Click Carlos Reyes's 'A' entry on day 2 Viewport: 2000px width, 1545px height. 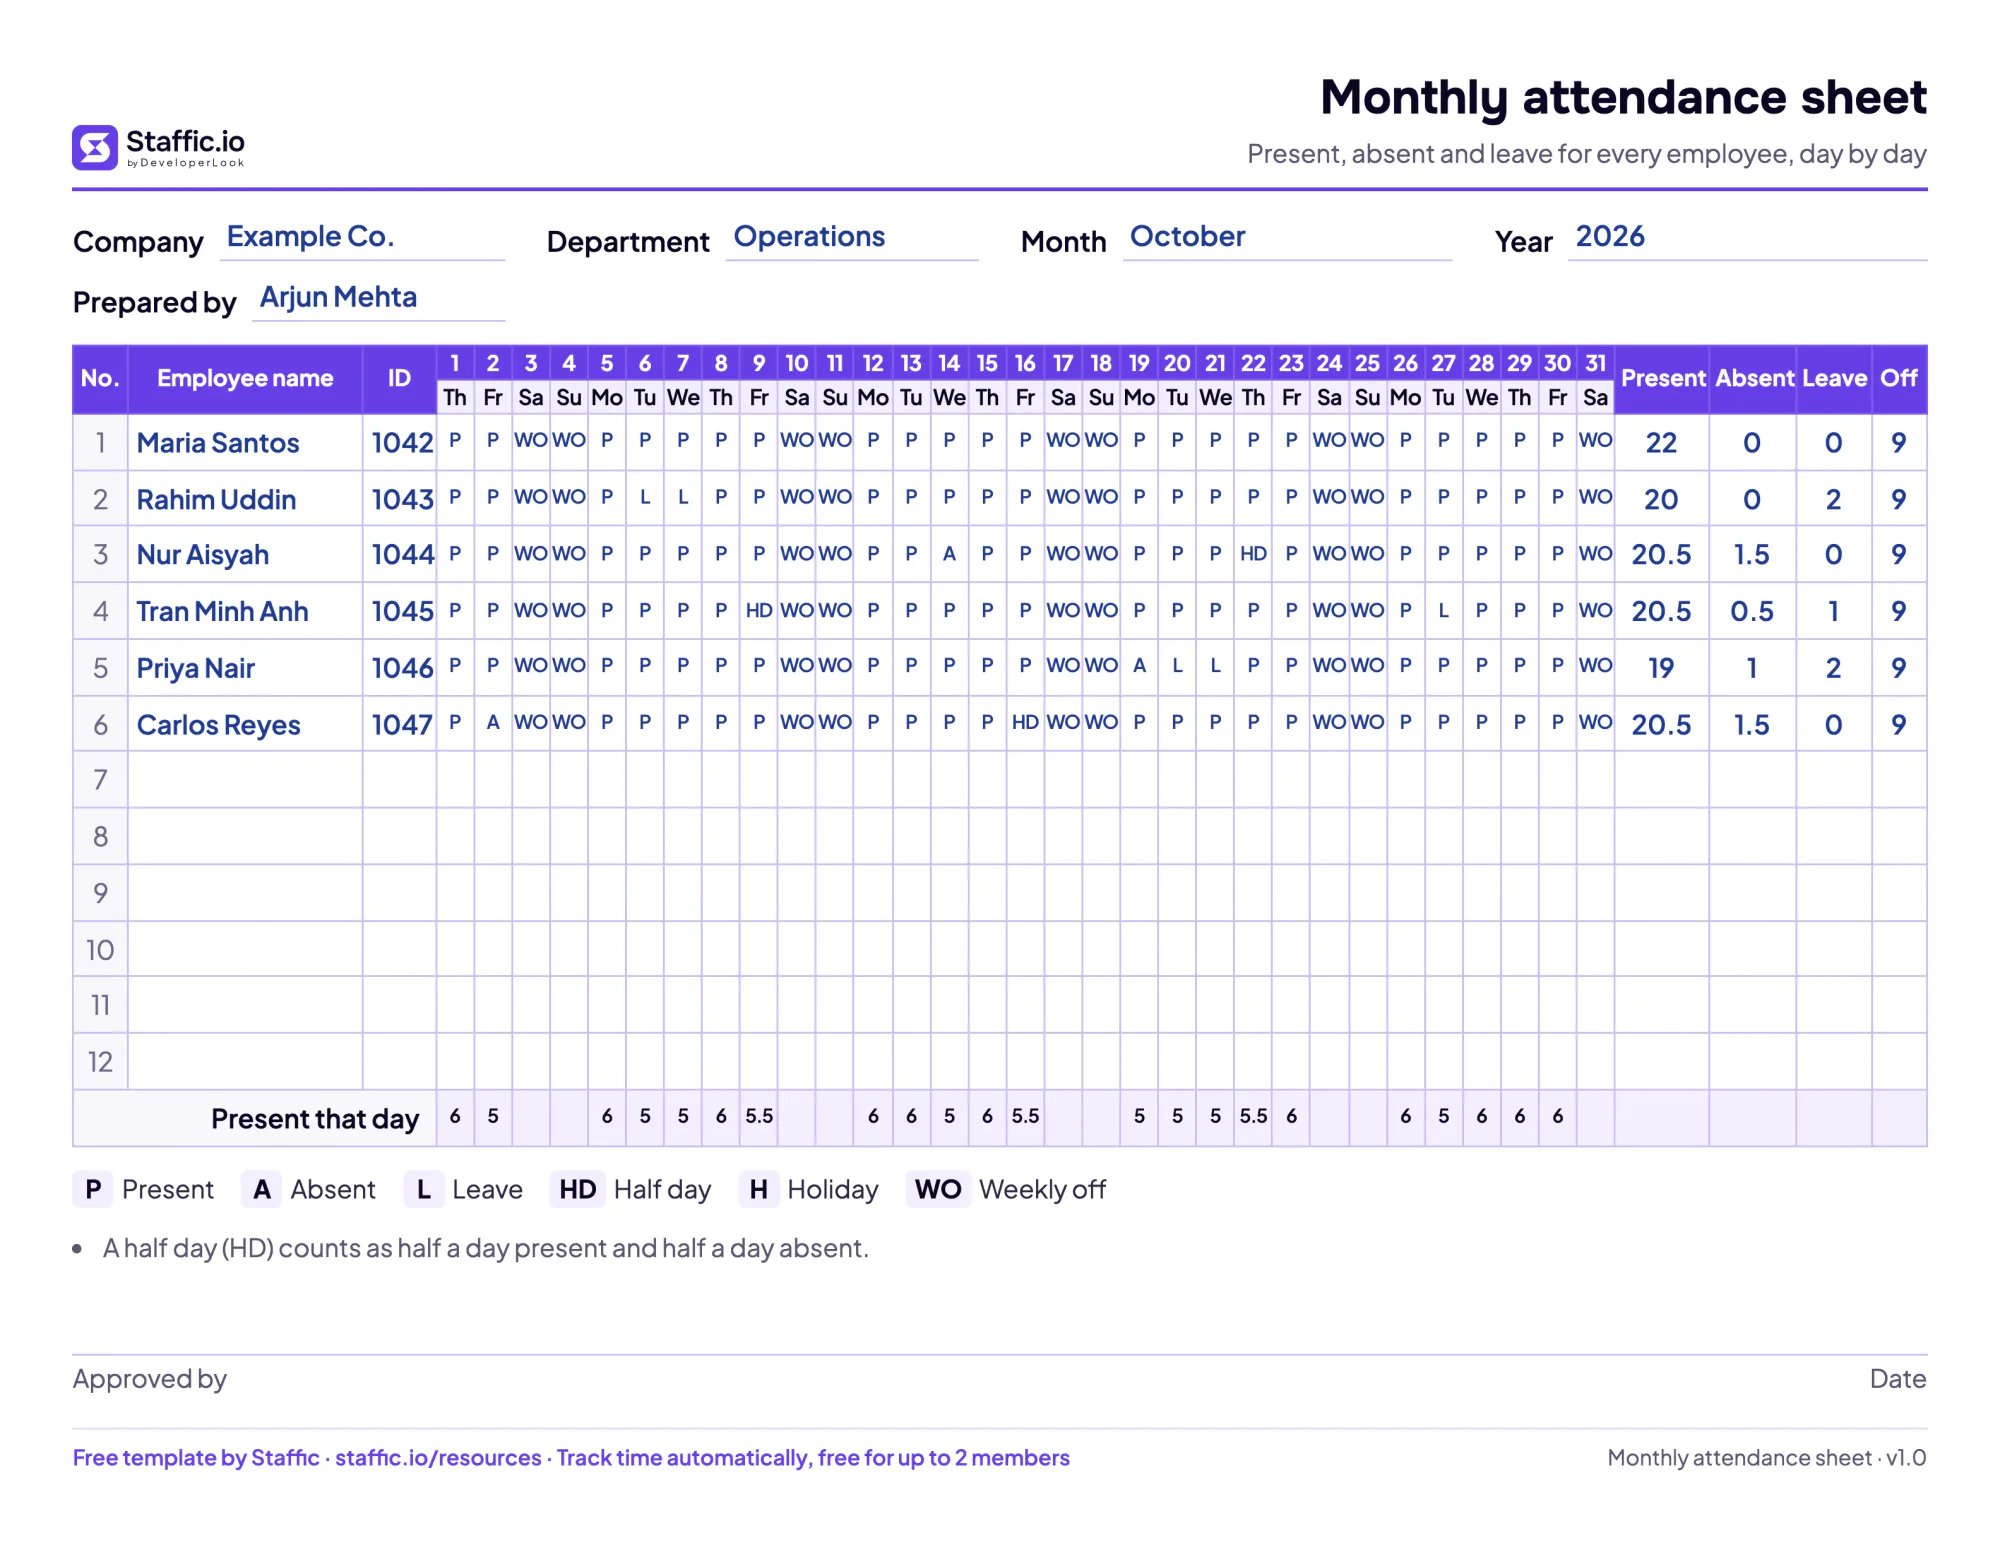coord(493,722)
